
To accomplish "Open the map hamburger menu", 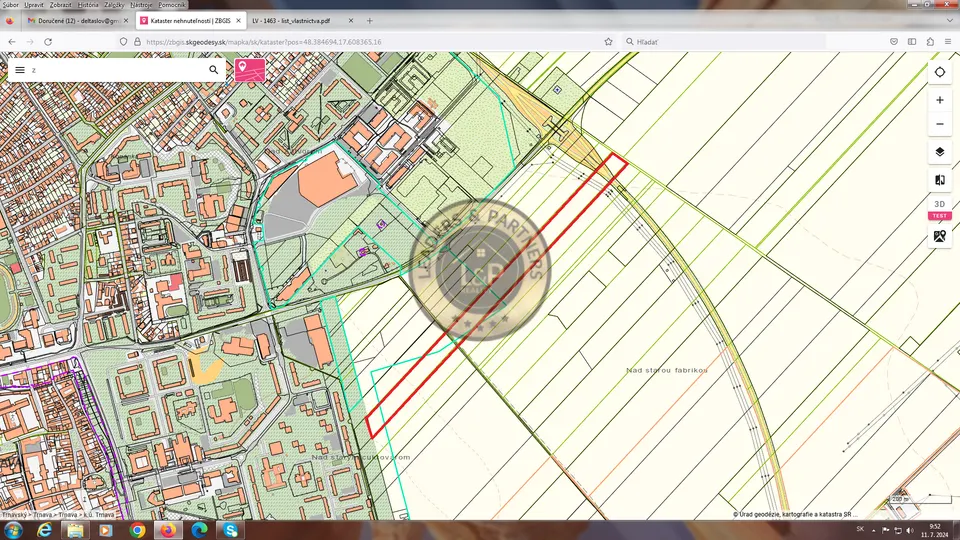I will click(x=20, y=70).
